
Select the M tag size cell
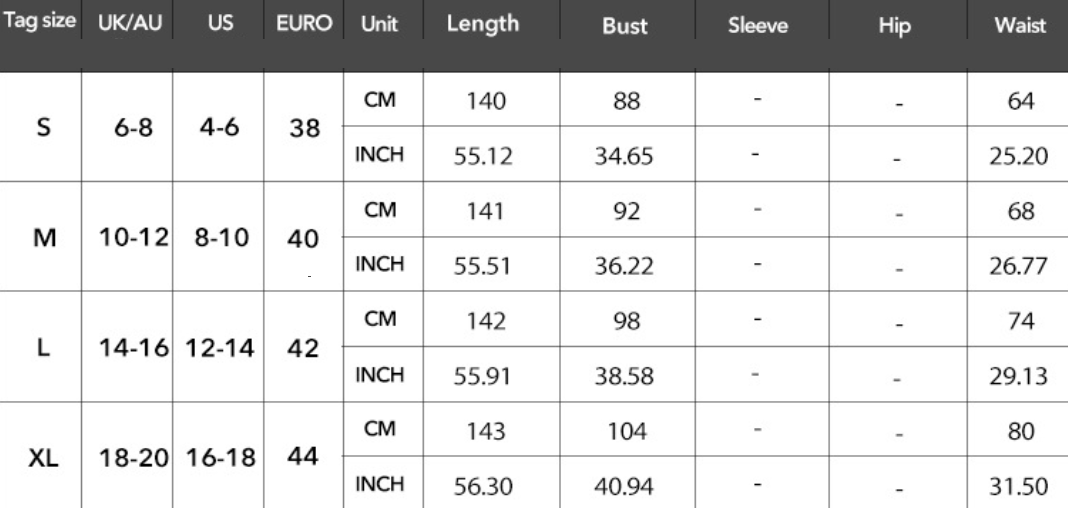click(x=43, y=239)
